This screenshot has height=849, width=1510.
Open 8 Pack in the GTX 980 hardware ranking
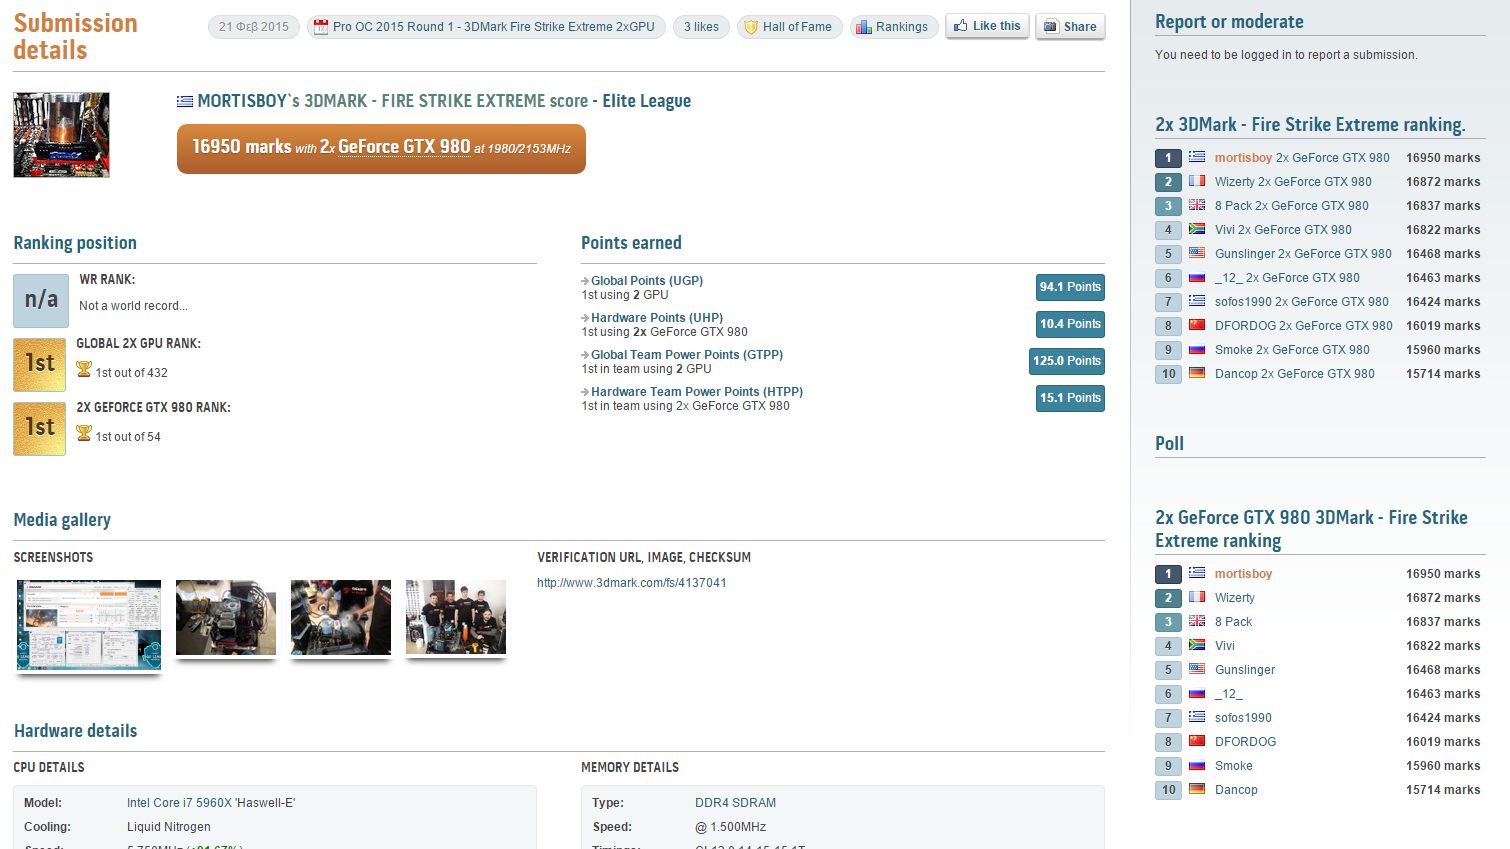(x=1233, y=622)
